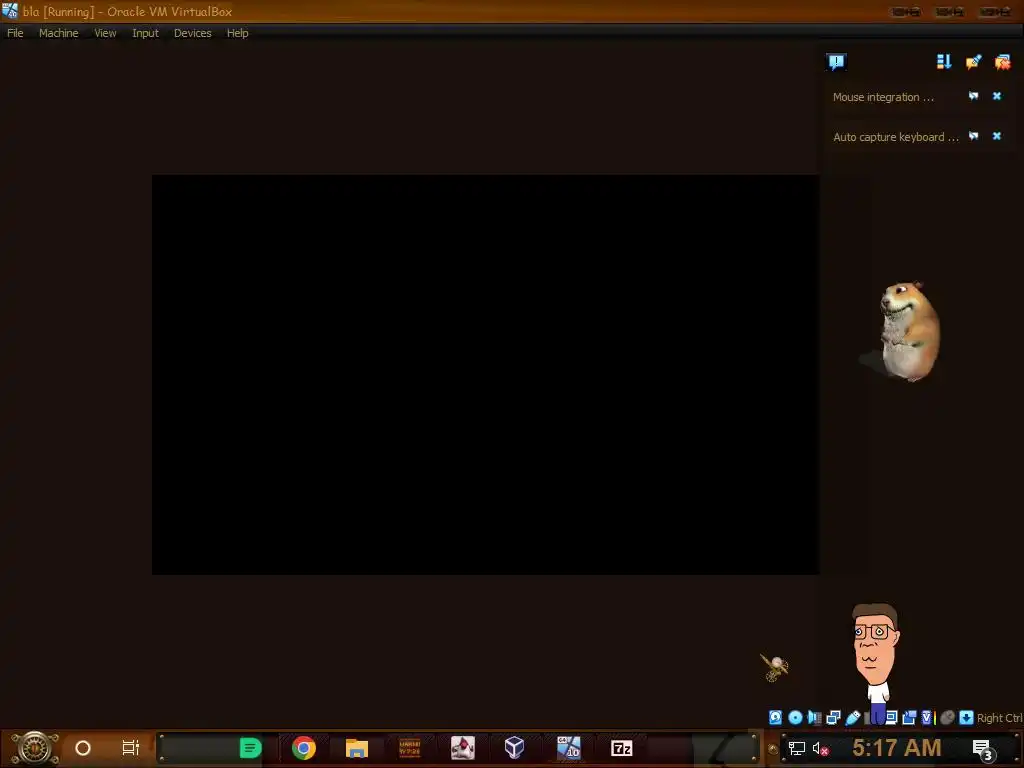Click the muted volume tray icon

(x=820, y=748)
